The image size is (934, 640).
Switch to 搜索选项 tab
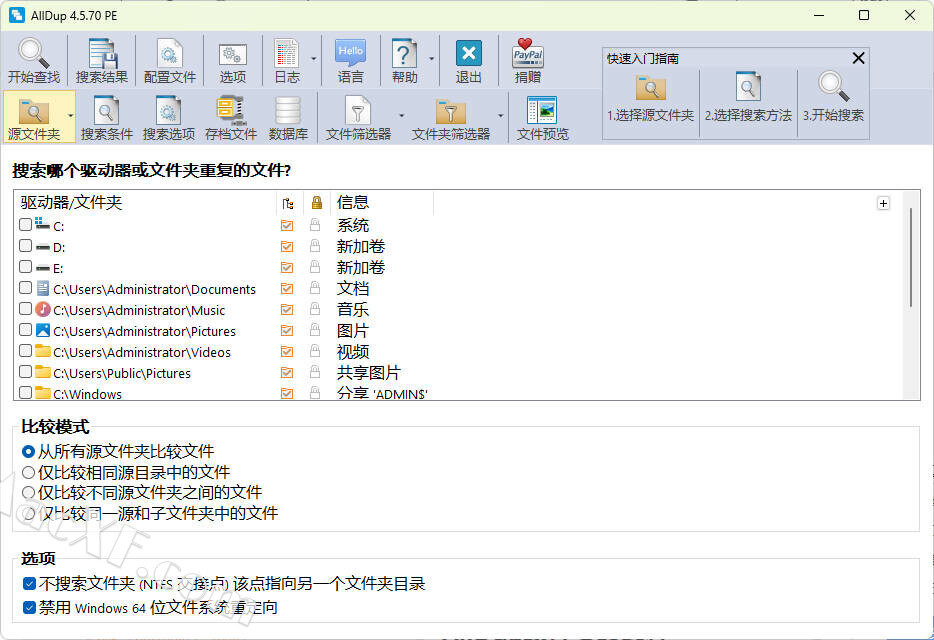[x=169, y=117]
